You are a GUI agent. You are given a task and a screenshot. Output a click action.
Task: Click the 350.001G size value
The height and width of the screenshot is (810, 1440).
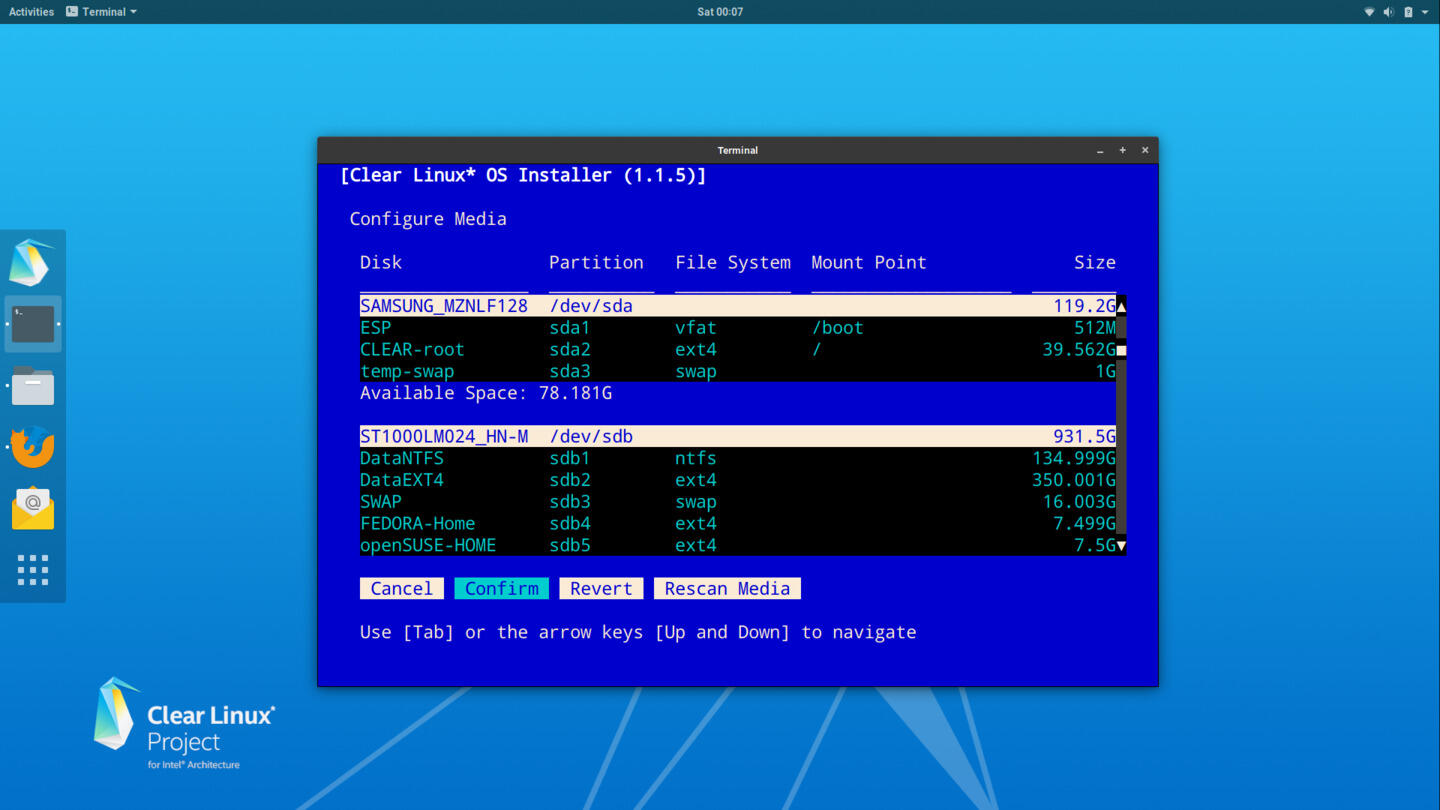point(1074,480)
